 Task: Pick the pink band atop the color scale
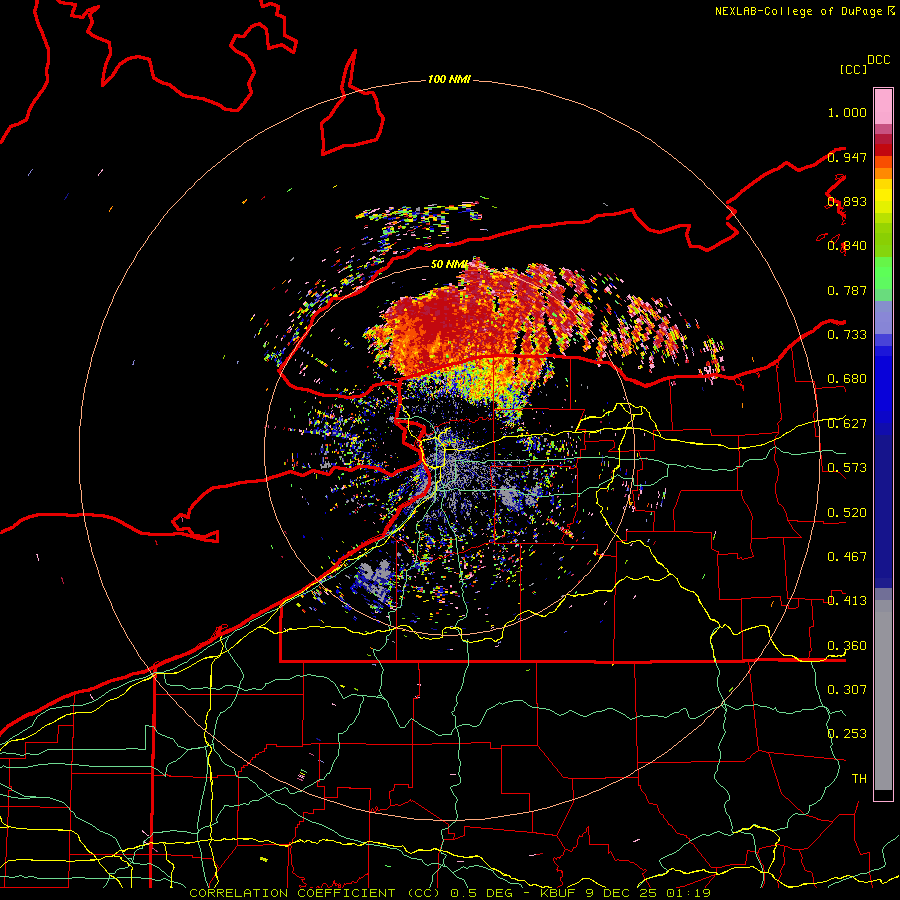[883, 107]
